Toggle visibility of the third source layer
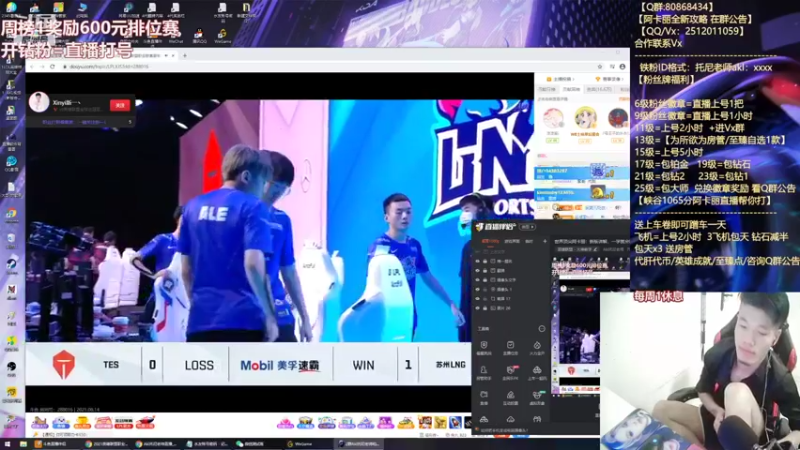 (x=478, y=280)
